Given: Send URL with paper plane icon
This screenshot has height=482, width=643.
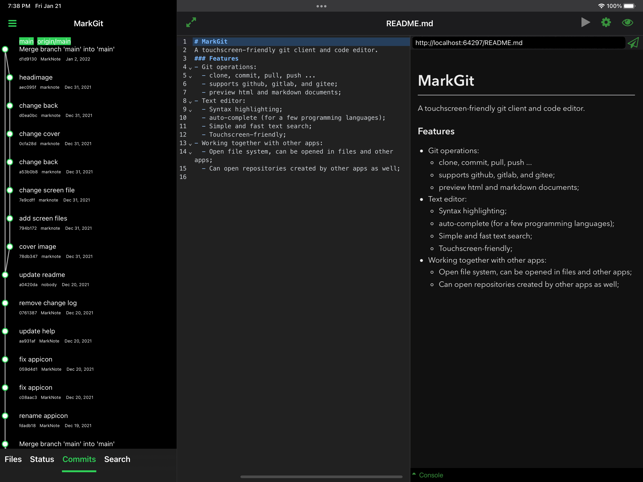Looking at the screenshot, I should (633, 43).
